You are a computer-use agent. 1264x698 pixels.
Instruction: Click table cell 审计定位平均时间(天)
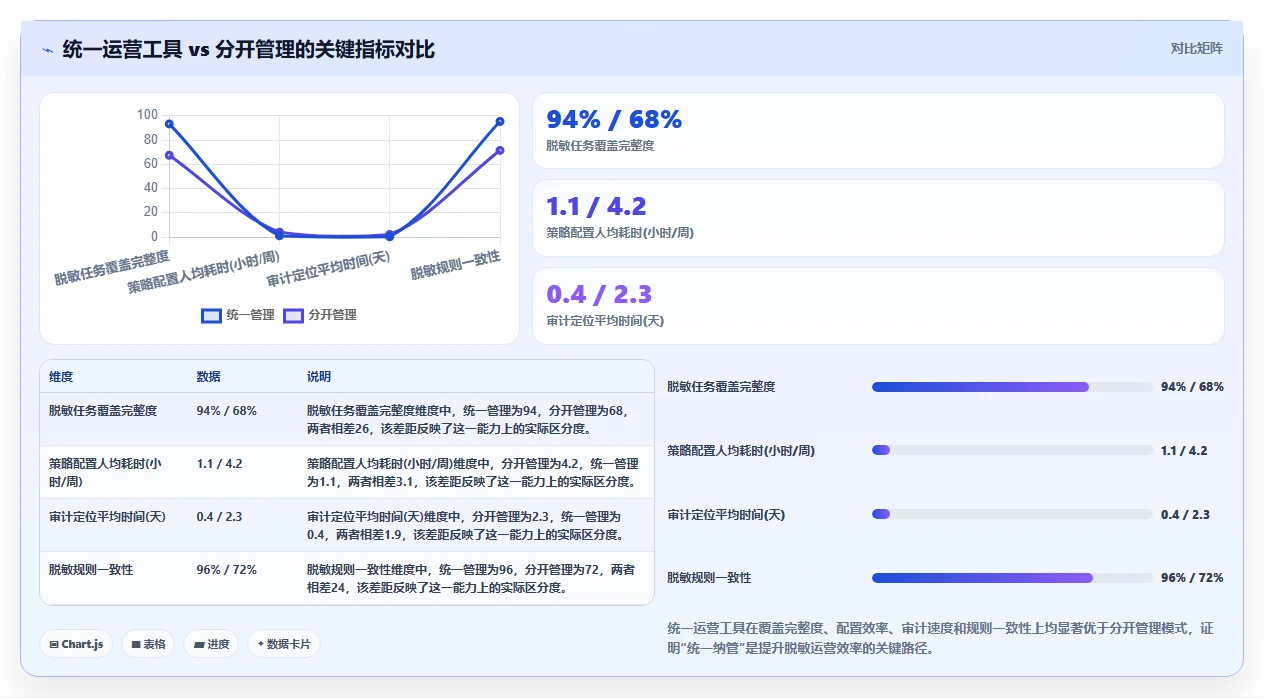pos(107,517)
